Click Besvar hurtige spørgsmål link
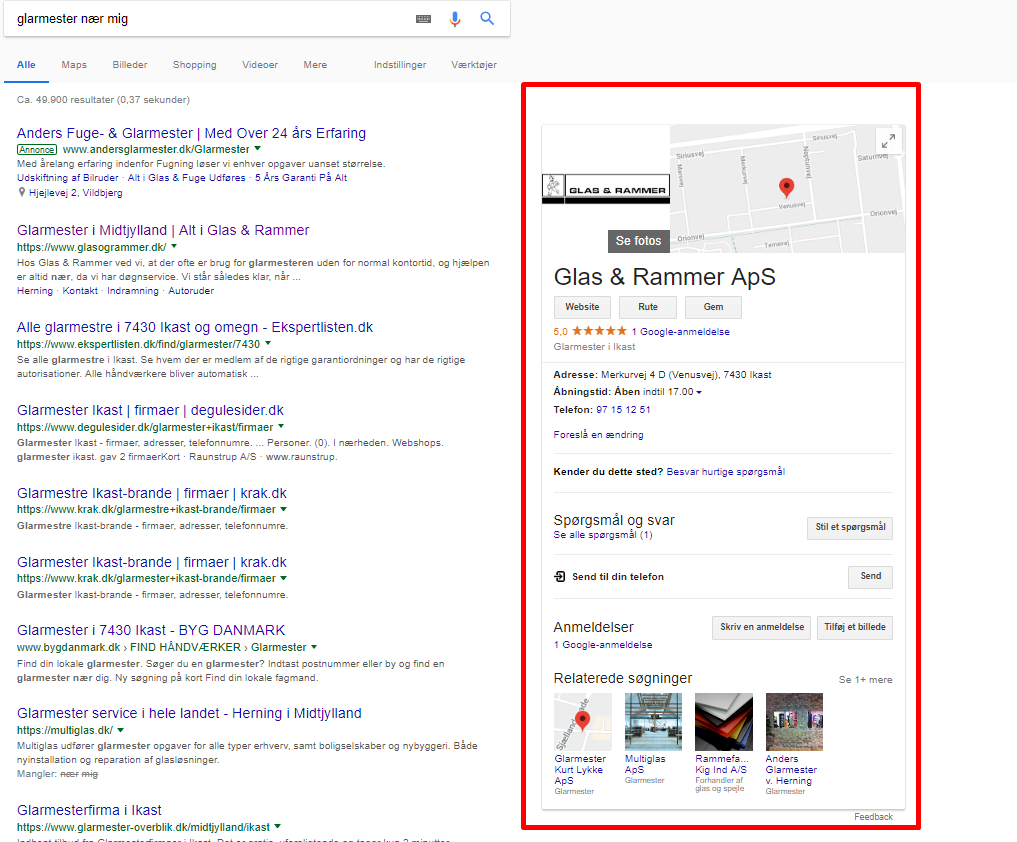The width and height of the screenshot is (1017, 842). [725, 472]
